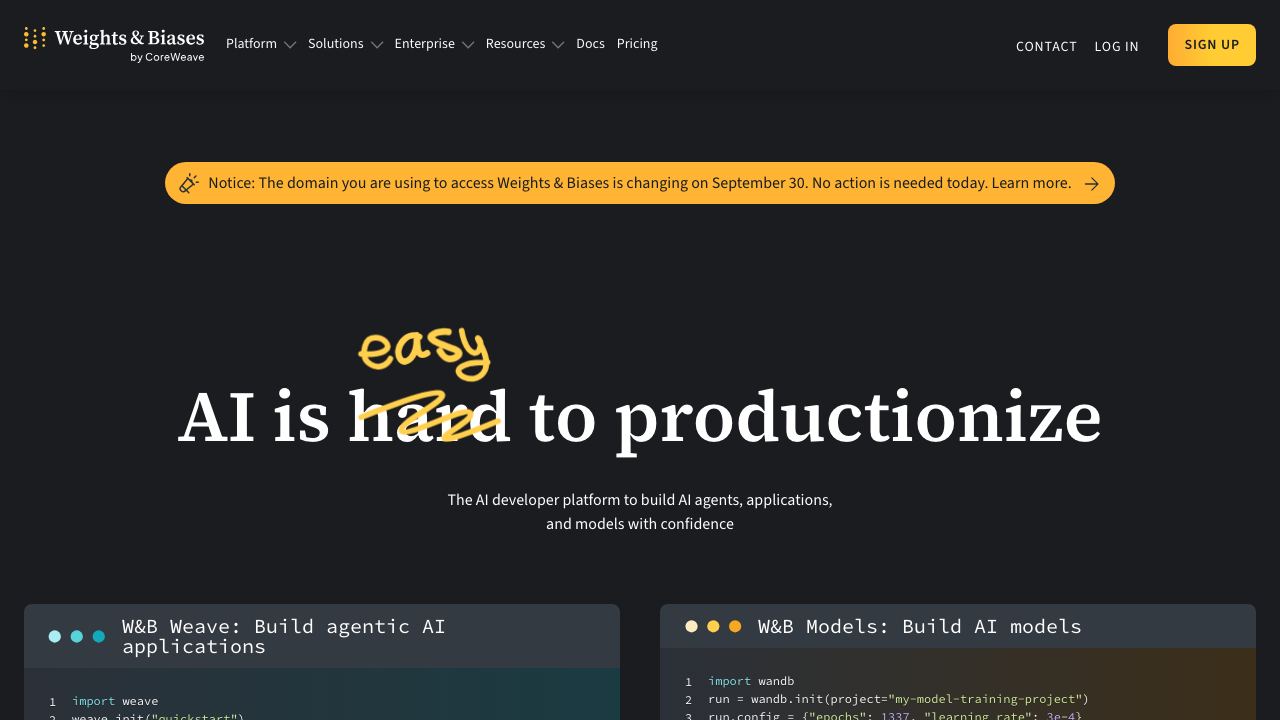Image resolution: width=1280 pixels, height=720 pixels.
Task: Expand the Enterprise menu chevron
Action: (x=468, y=45)
